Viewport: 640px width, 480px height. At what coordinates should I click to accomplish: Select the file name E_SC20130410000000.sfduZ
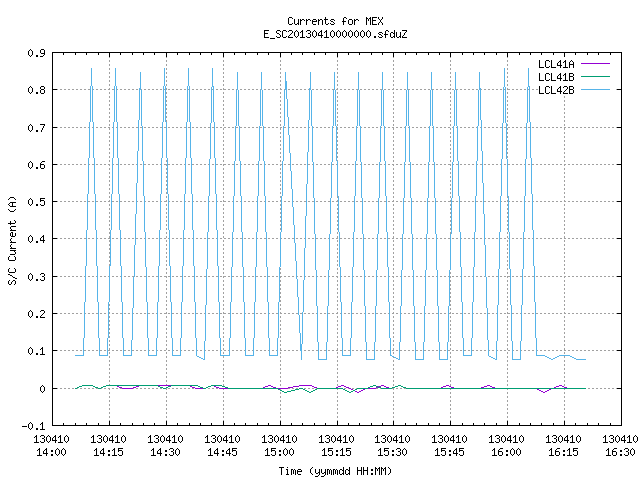point(335,34)
